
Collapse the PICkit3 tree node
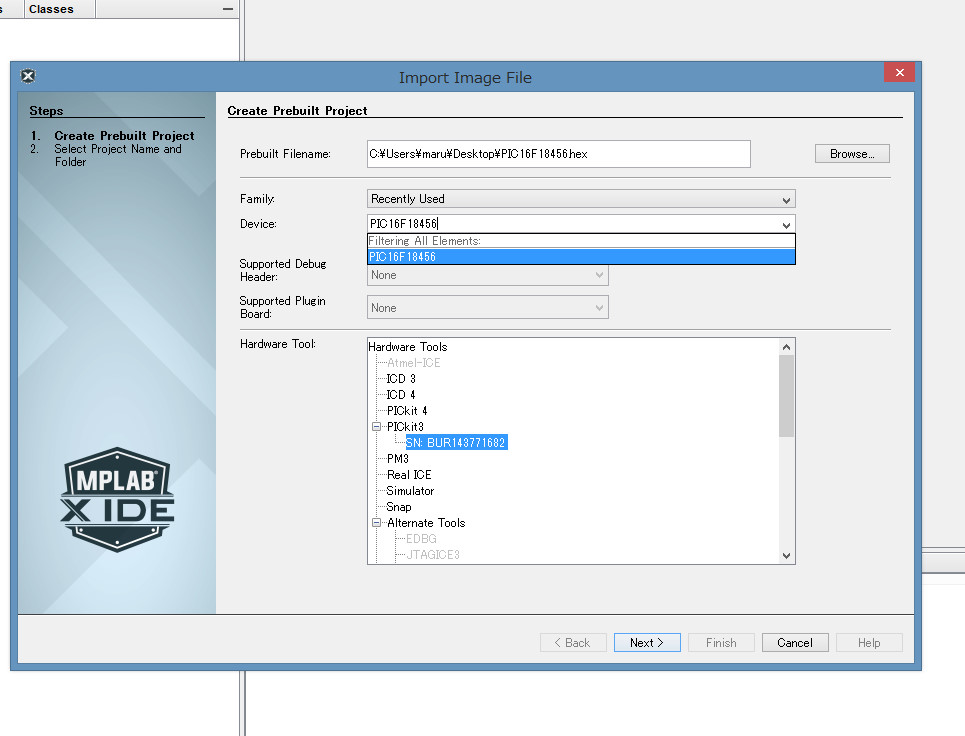pyautogui.click(x=377, y=426)
